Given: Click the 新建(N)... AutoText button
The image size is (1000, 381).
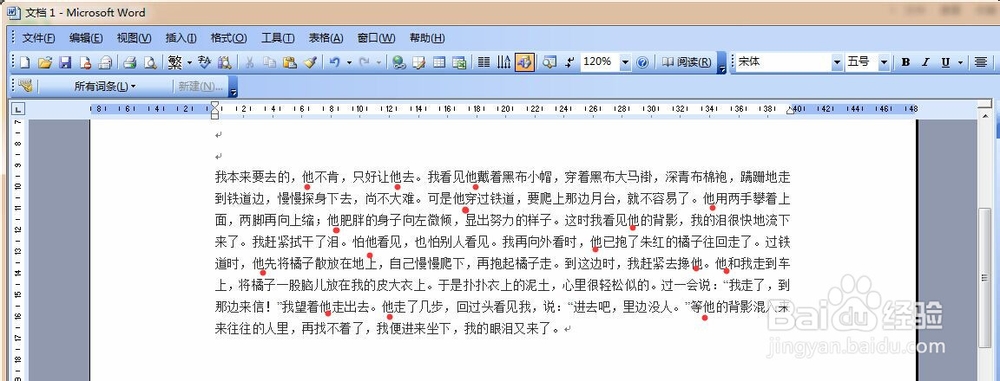Looking at the screenshot, I should tap(200, 86).
